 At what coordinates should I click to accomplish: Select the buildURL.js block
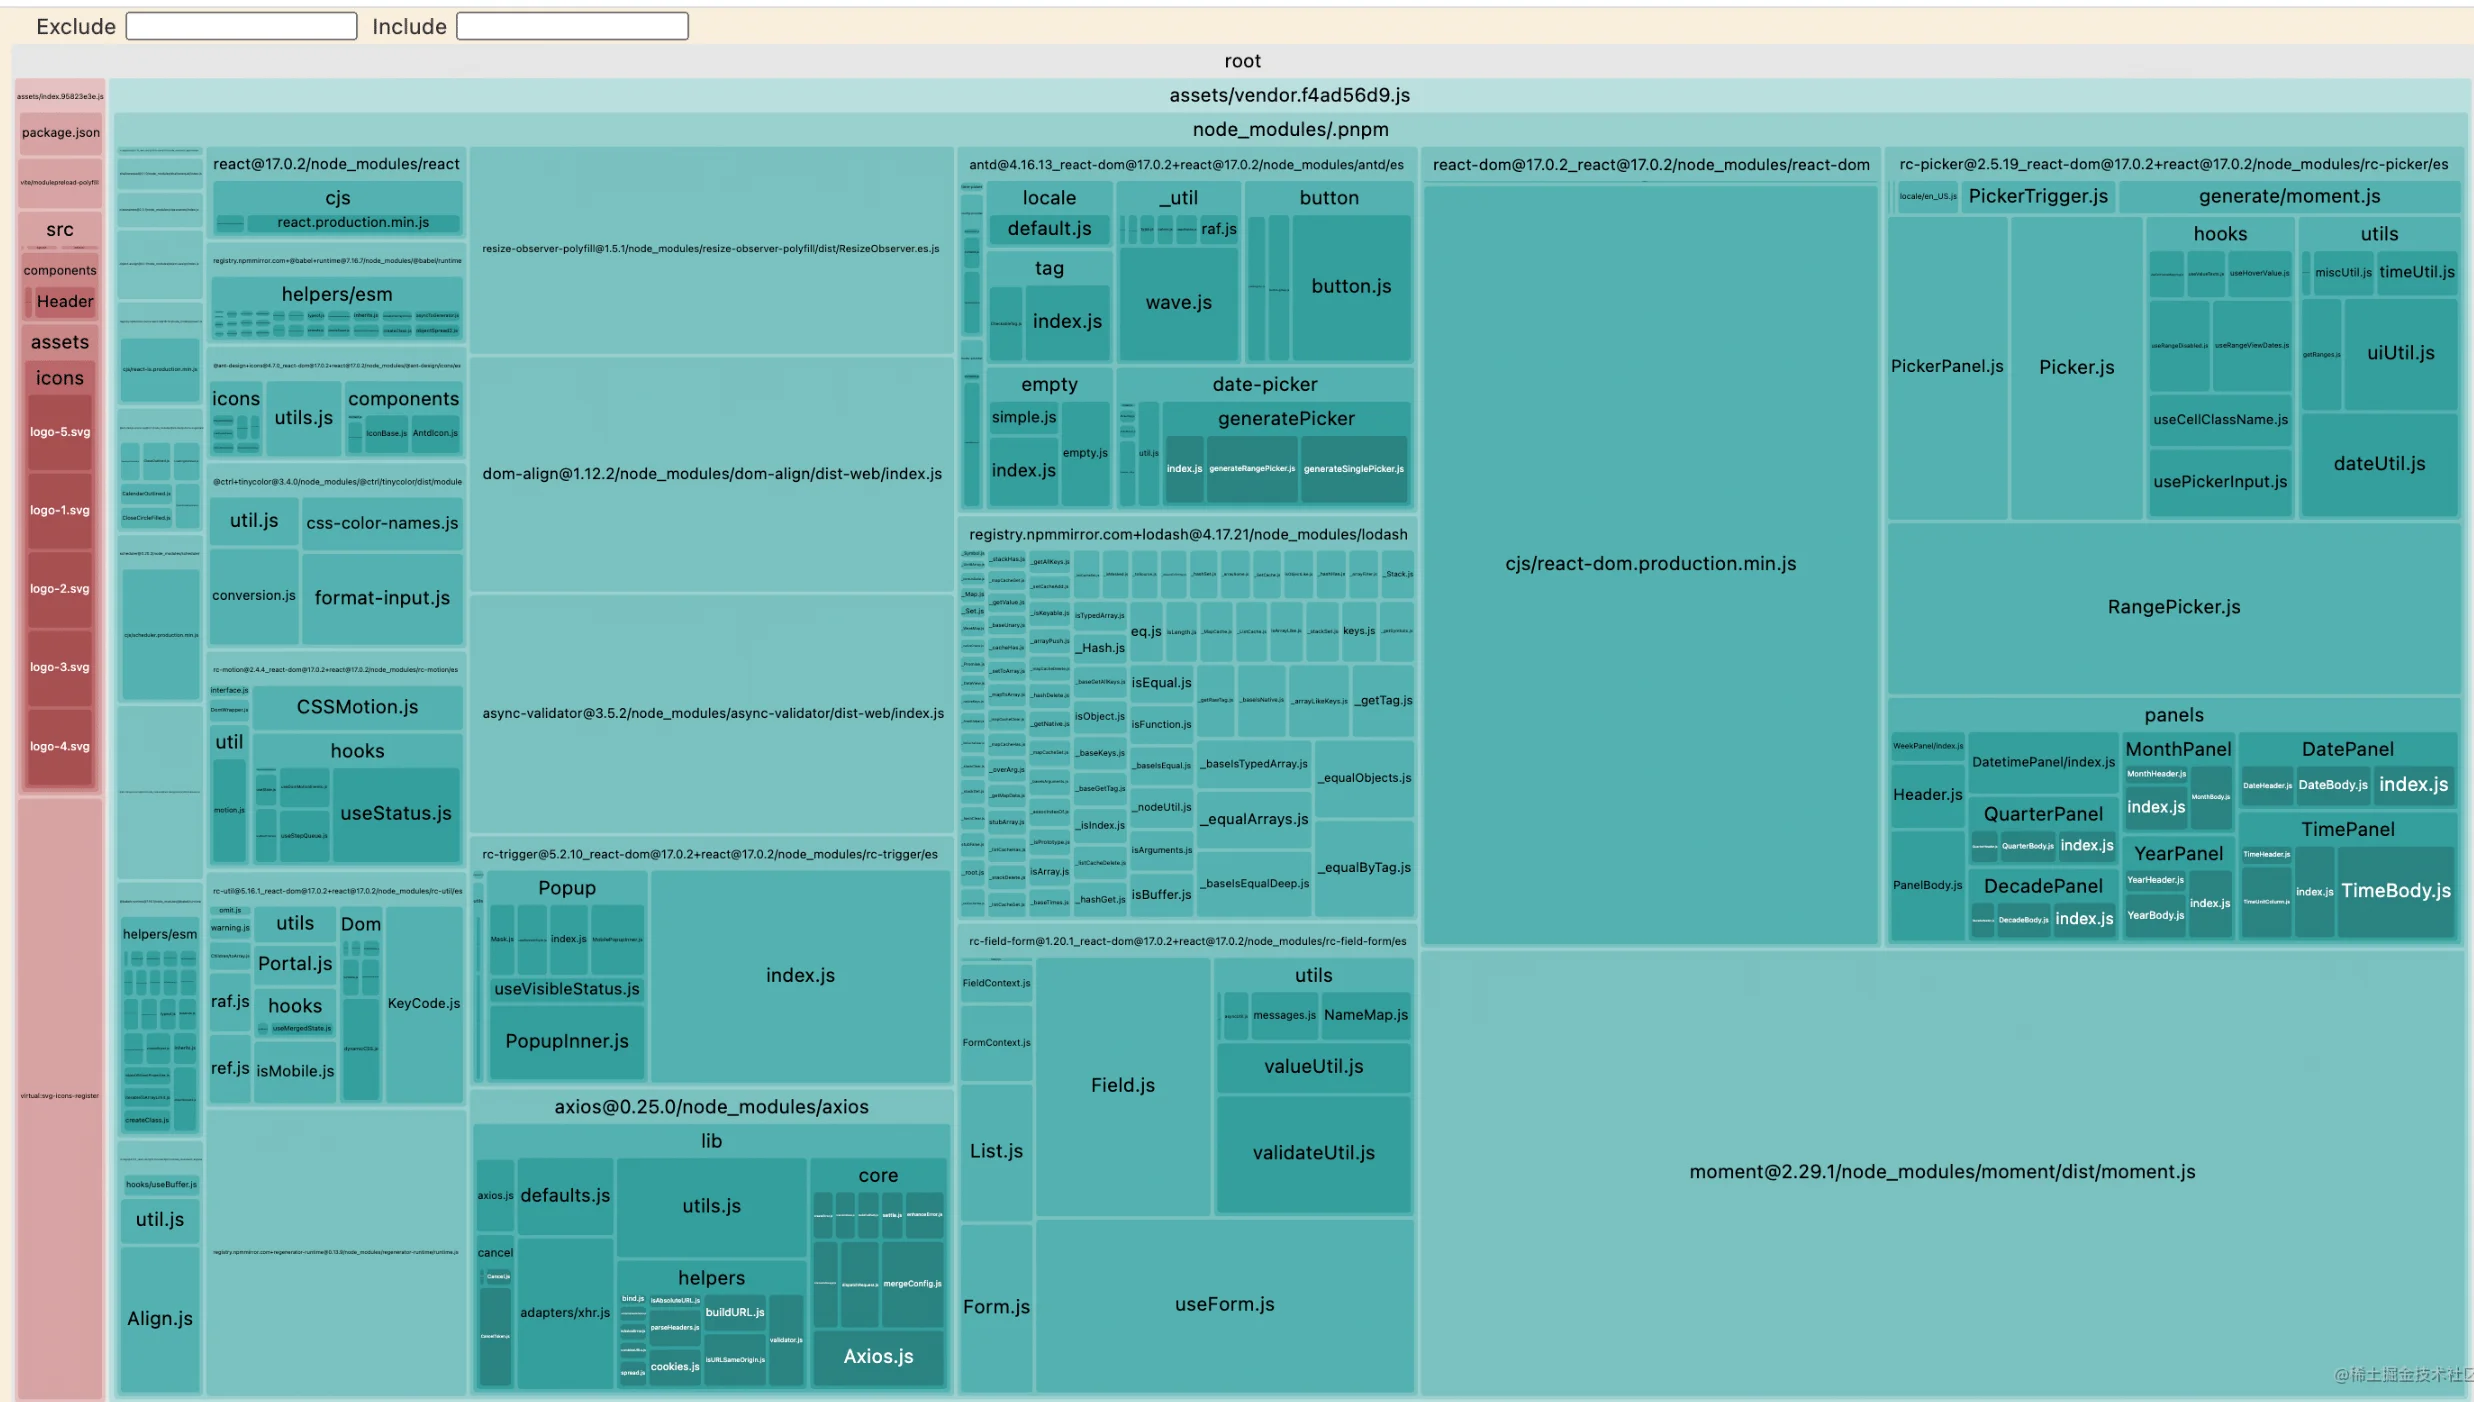[x=735, y=1313]
